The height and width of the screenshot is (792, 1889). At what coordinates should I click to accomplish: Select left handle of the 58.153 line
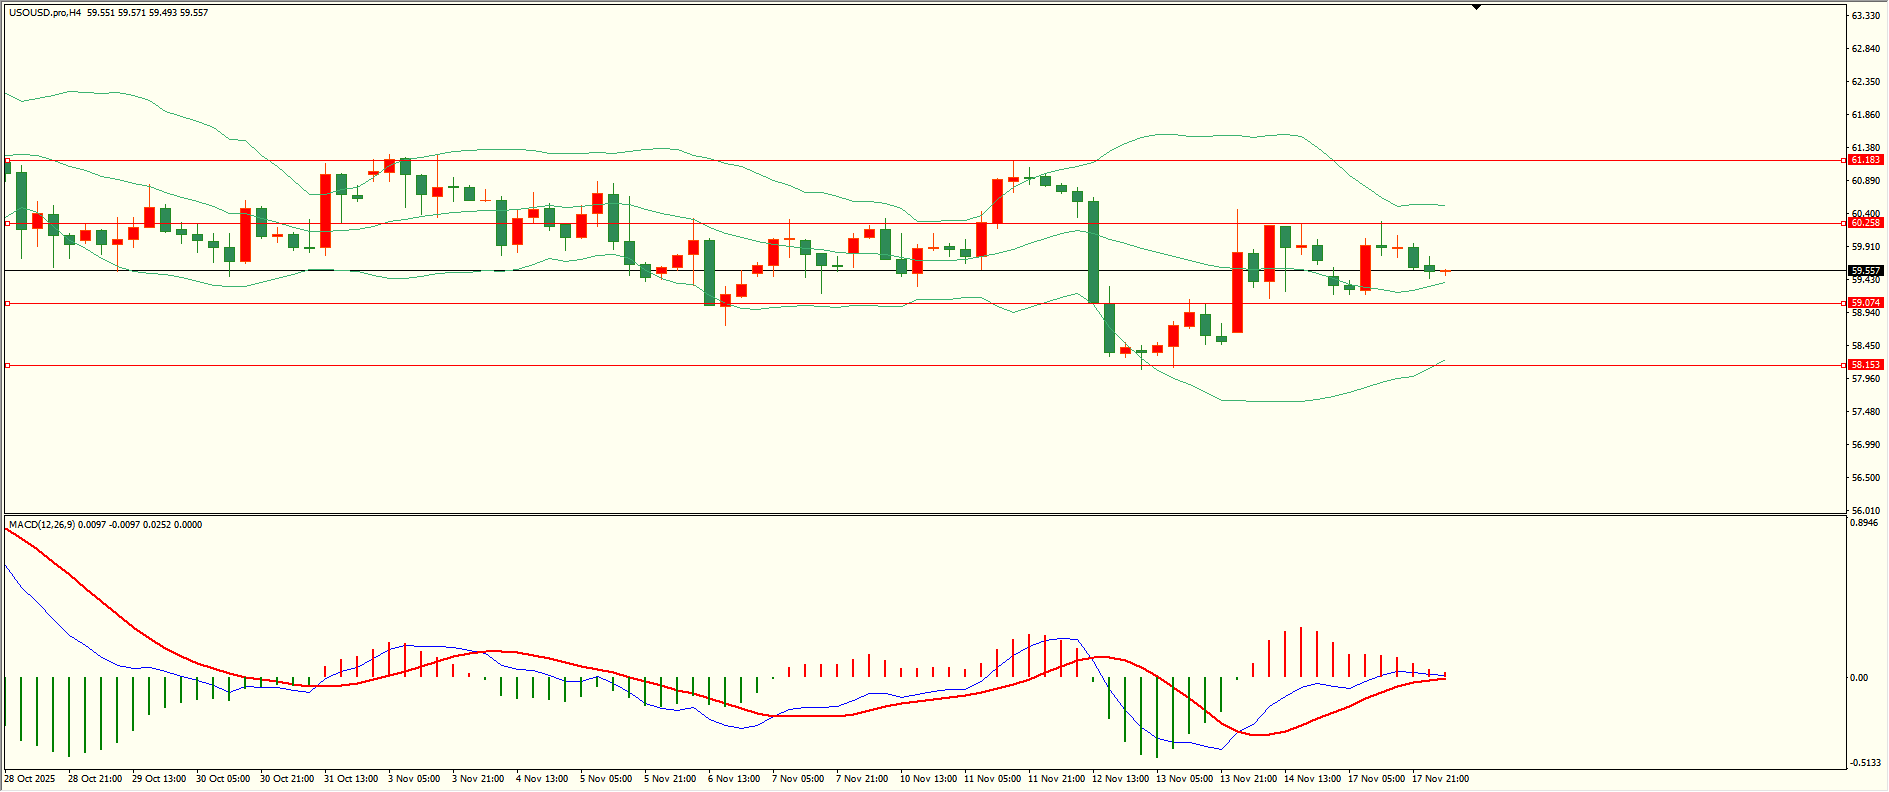[8, 366]
